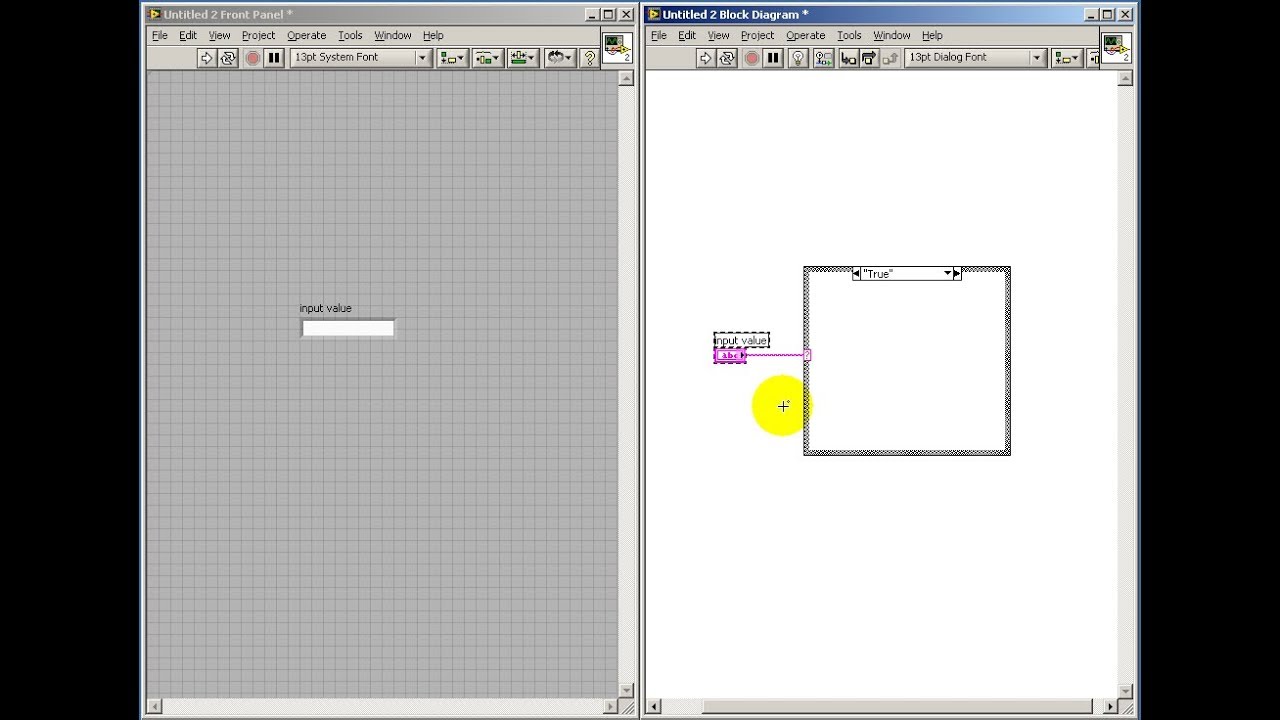Click Run arrow in Block Diagram toolbar

[705, 58]
